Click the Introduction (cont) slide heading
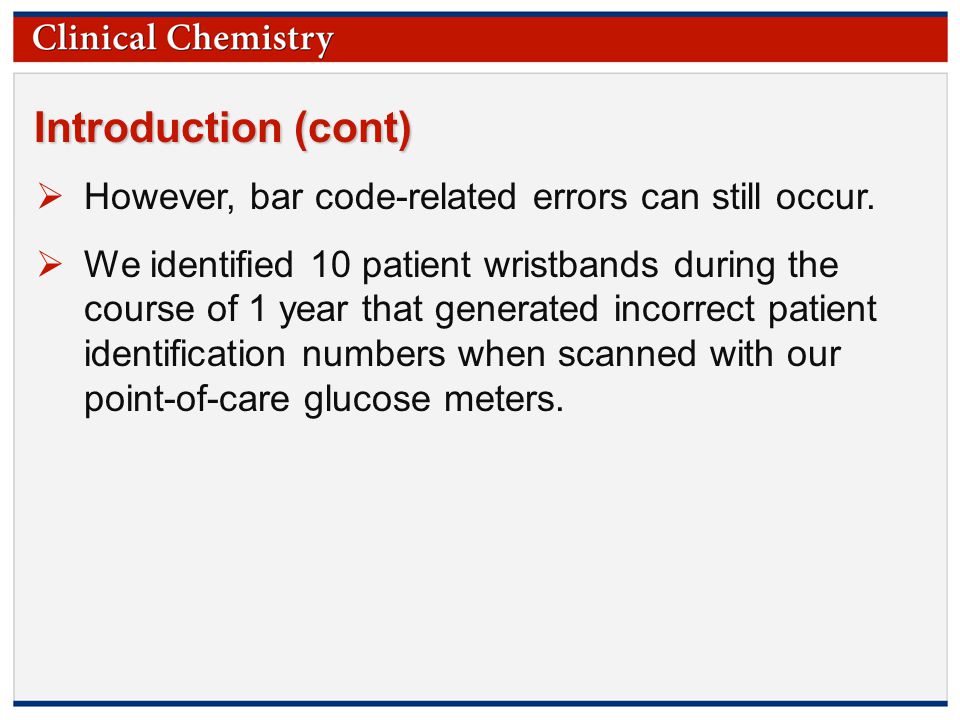Viewport: 960px width, 720px height. point(223,128)
